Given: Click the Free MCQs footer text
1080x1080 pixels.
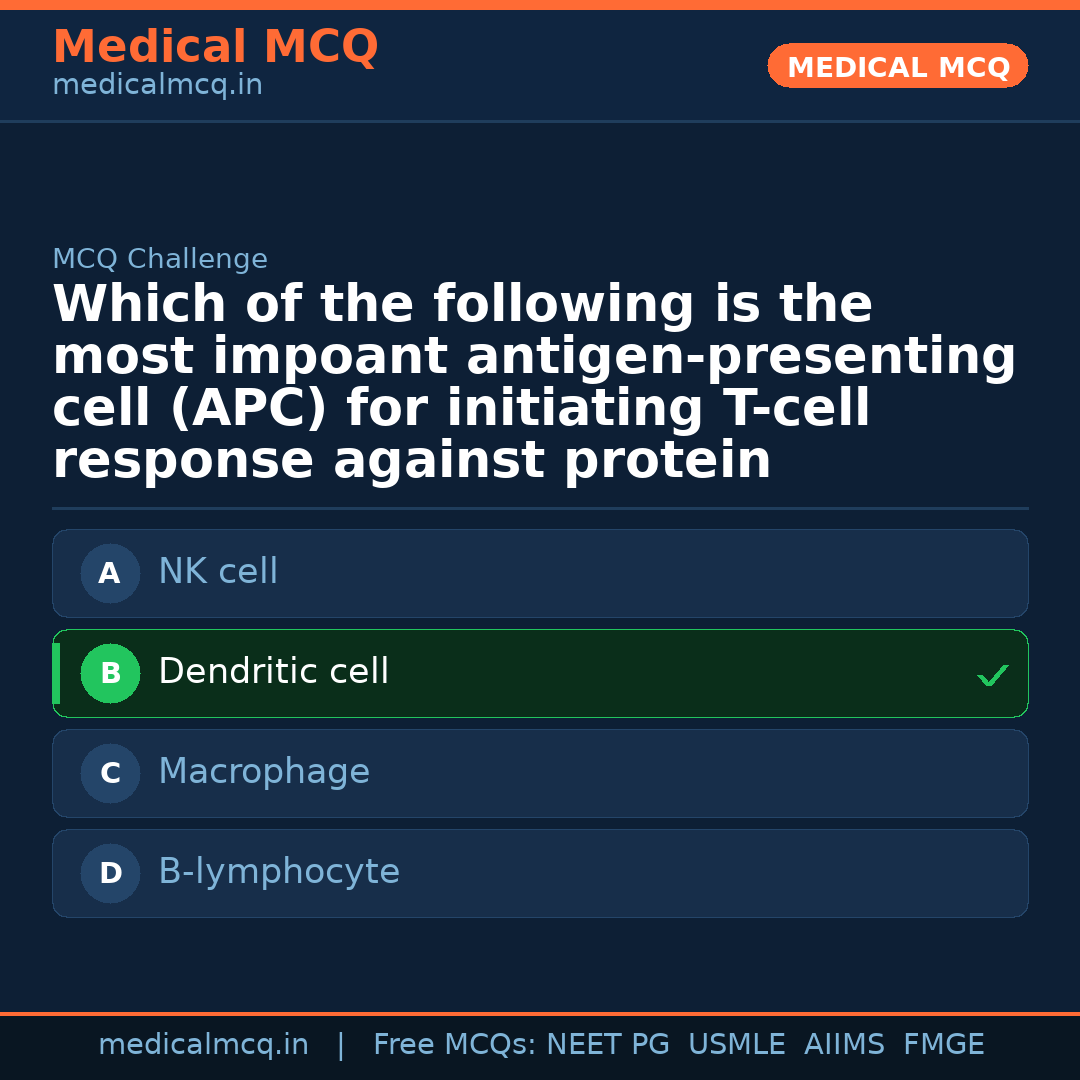Looking at the screenshot, I should tap(455, 1045).
